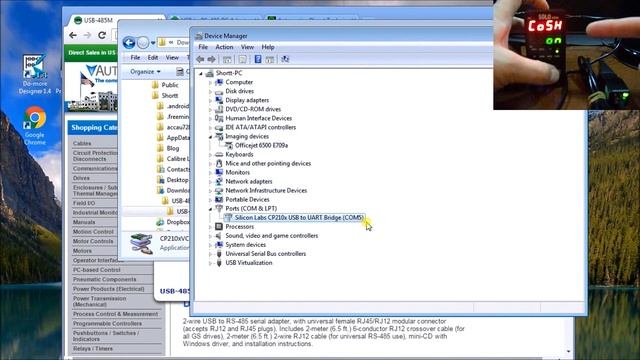
Task: Open the Motion Control category link
Action: point(93,232)
